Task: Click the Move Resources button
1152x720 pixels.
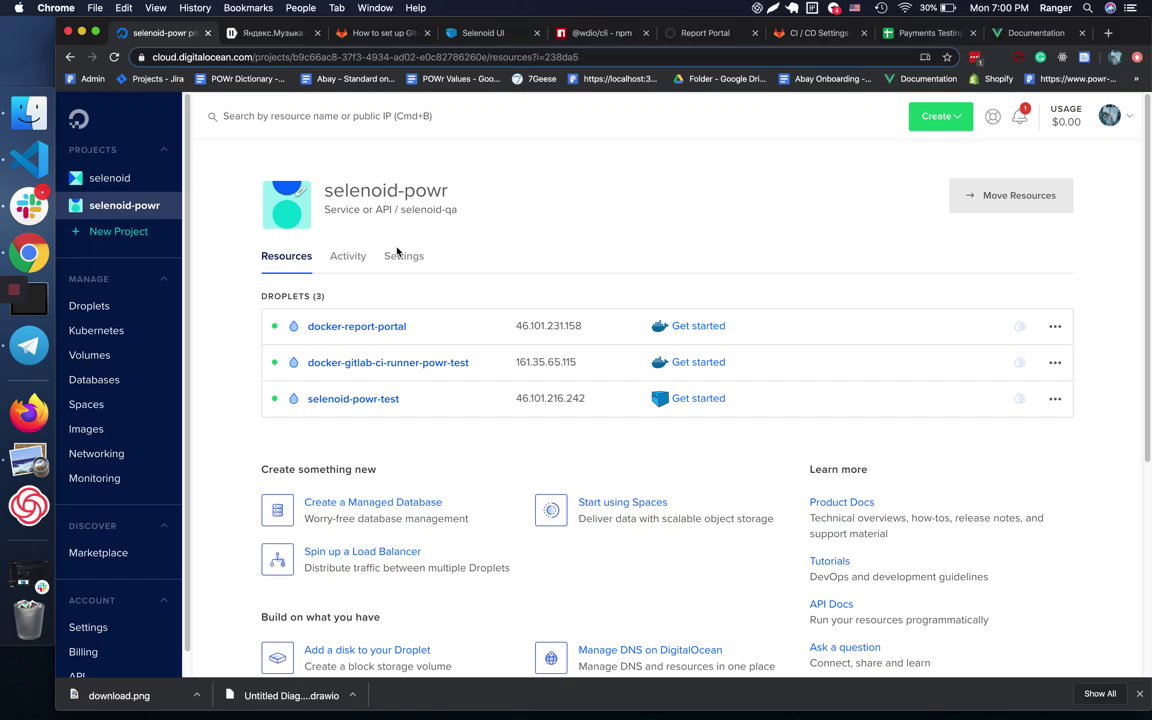Action: (x=1011, y=195)
